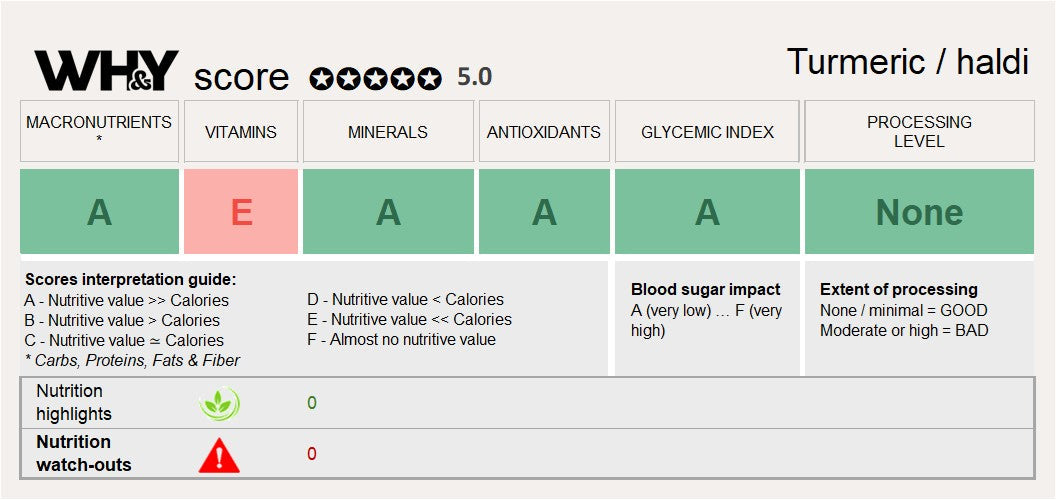1056x500 pixels.
Task: Select the MACRONUTRIENTS header cell
Action: tap(99, 131)
